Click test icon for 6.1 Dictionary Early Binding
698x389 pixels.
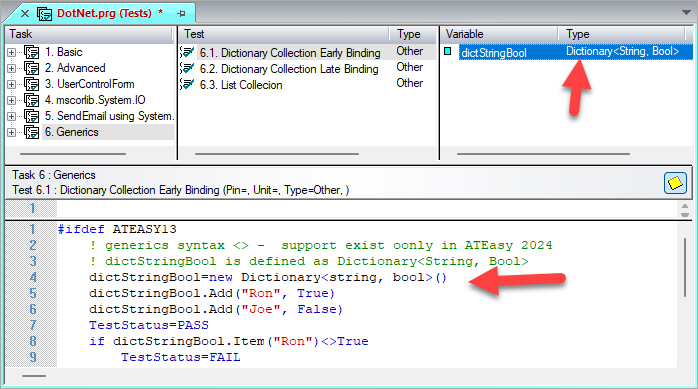(x=187, y=53)
